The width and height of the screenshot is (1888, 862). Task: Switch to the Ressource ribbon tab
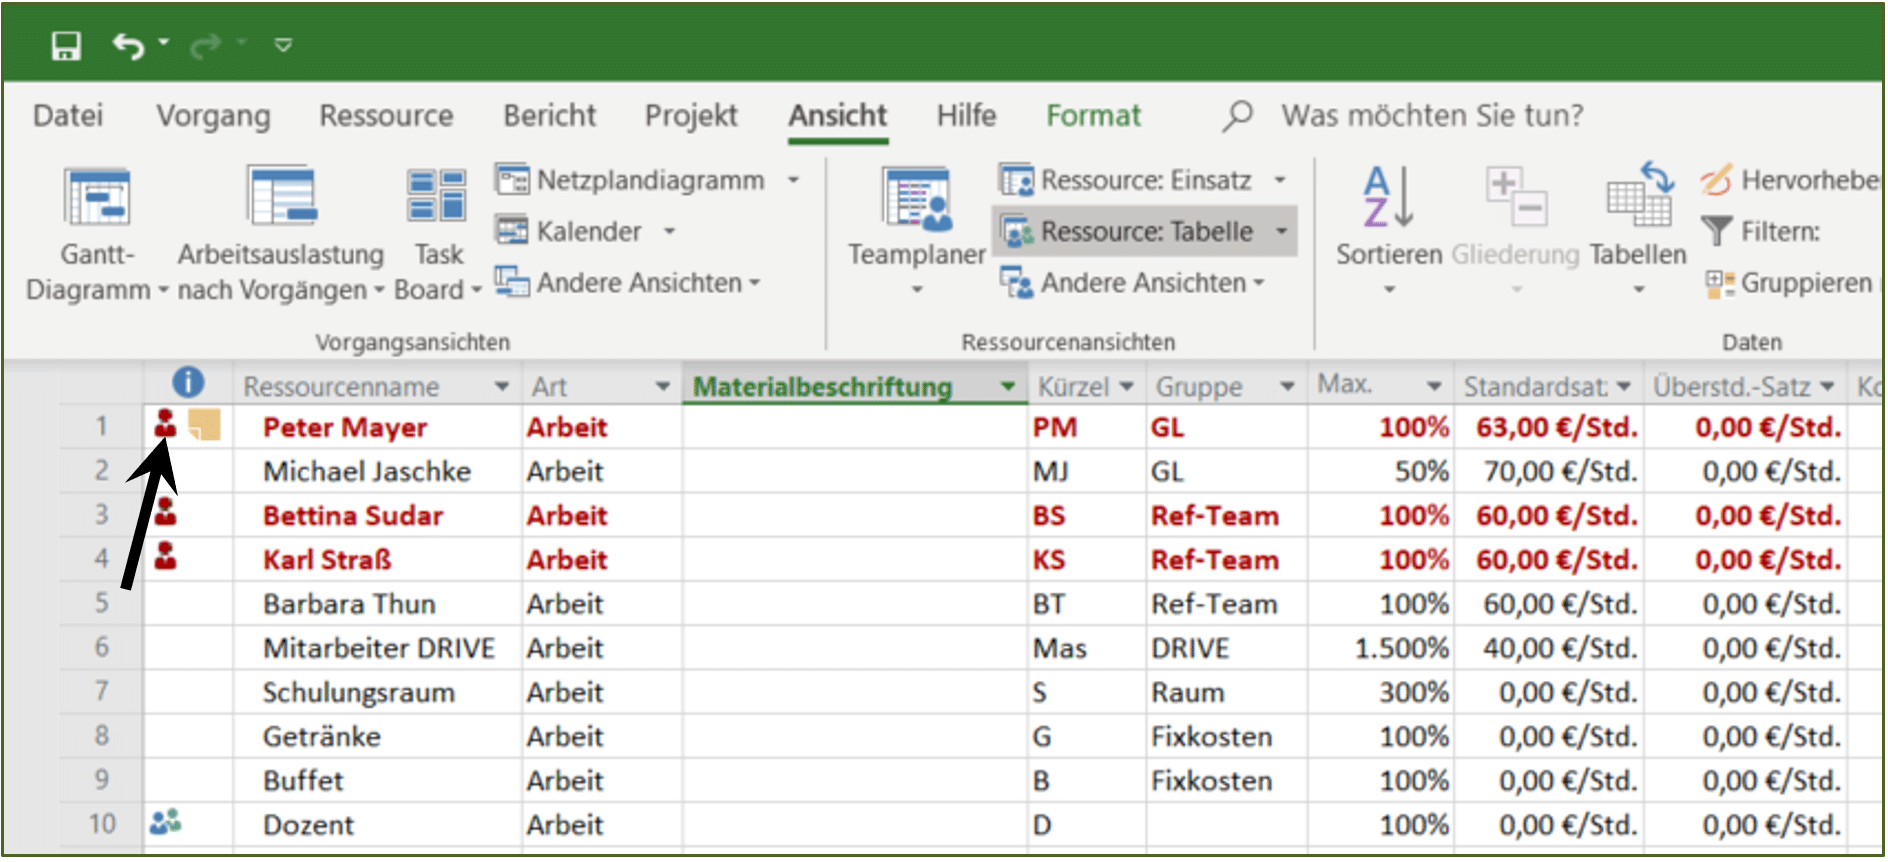coord(386,116)
